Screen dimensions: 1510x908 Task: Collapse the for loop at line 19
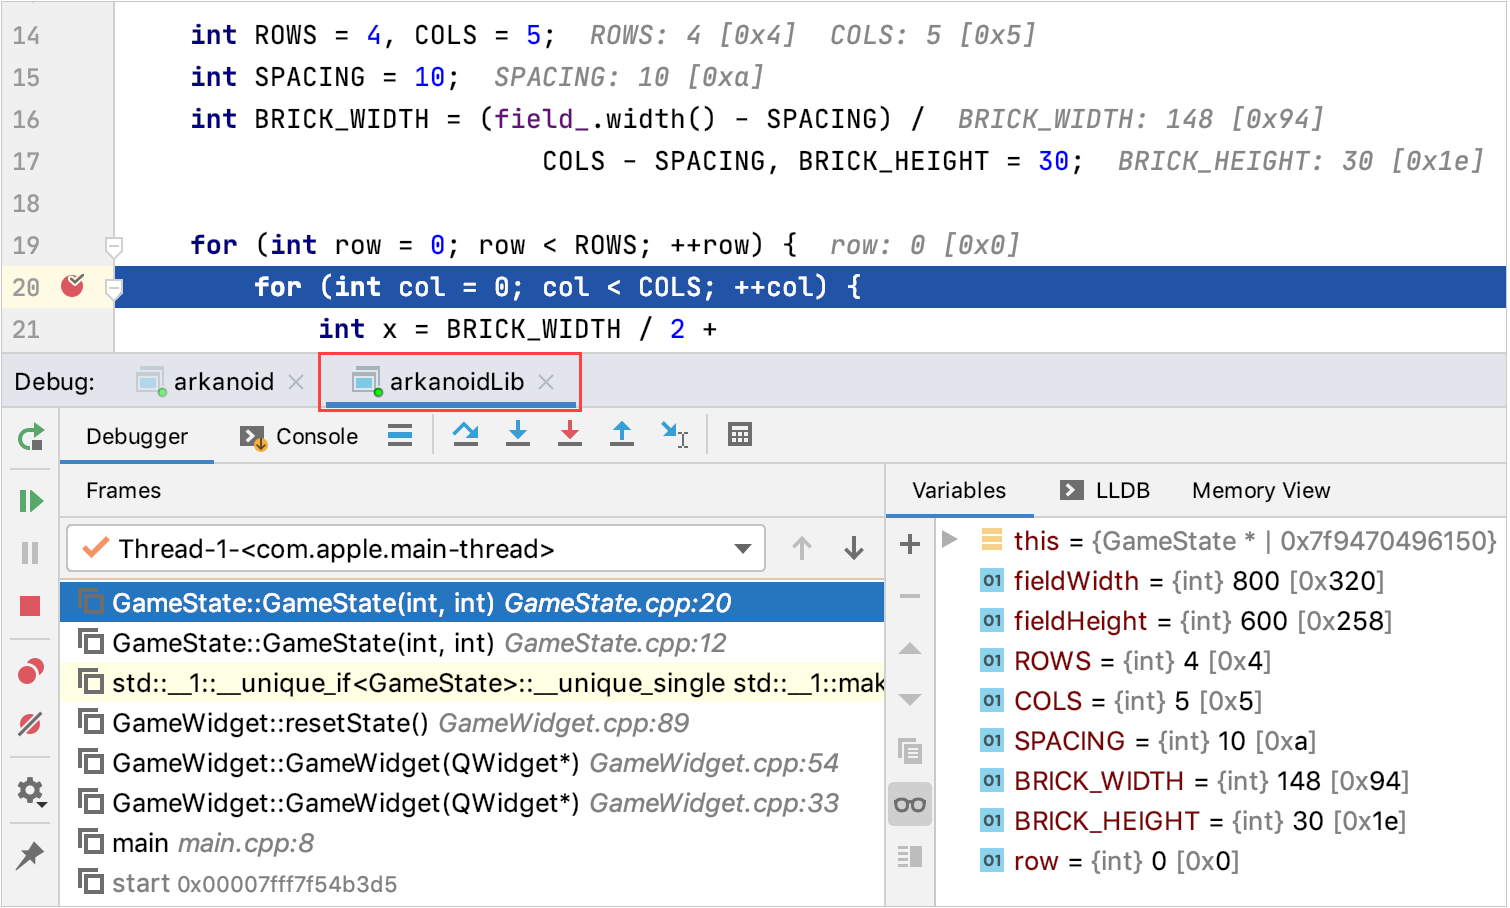[x=114, y=246]
